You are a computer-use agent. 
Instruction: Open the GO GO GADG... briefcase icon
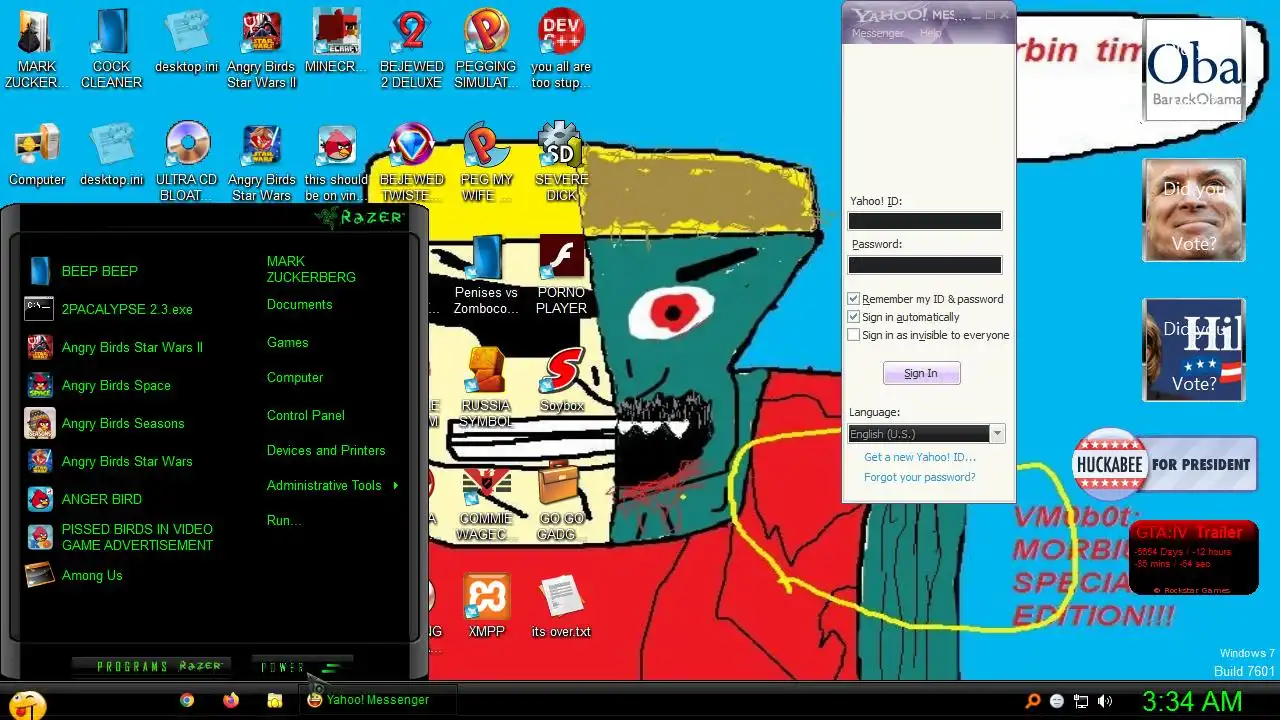tap(561, 500)
